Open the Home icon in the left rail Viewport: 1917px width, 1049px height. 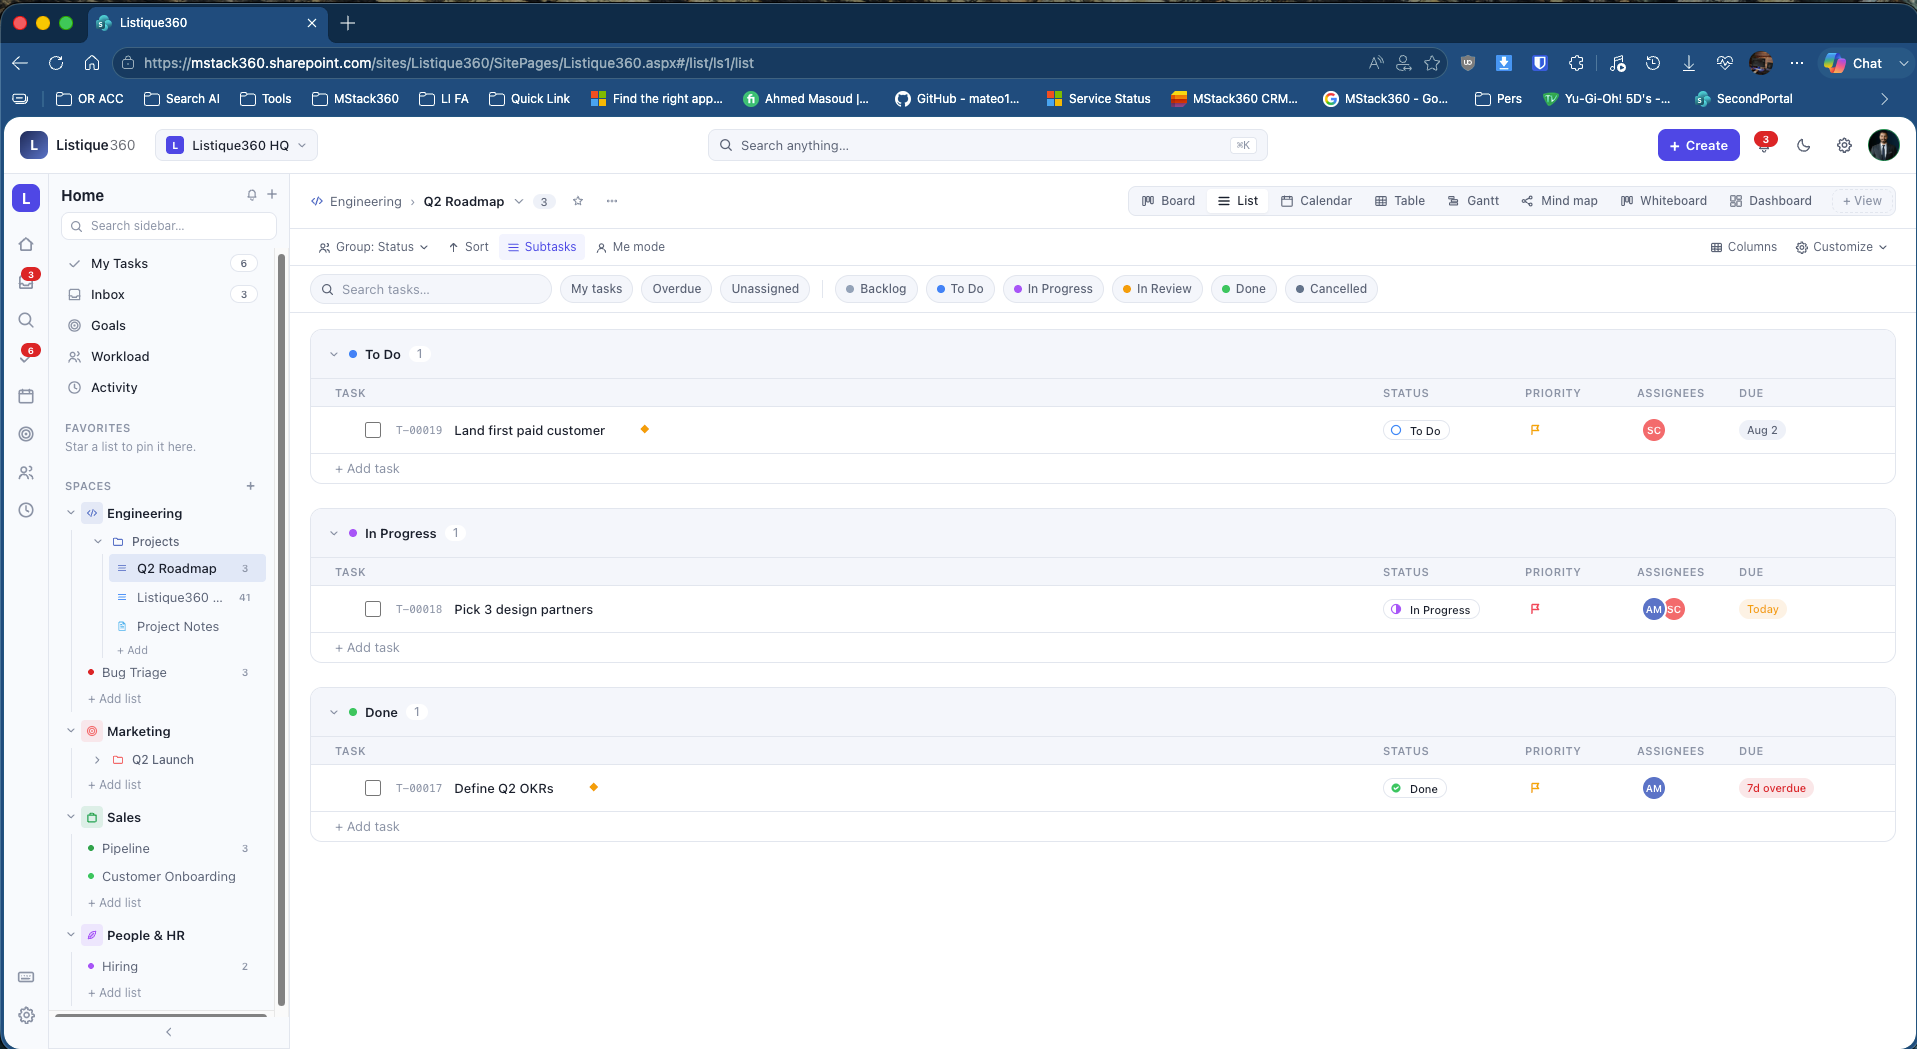[x=26, y=244]
